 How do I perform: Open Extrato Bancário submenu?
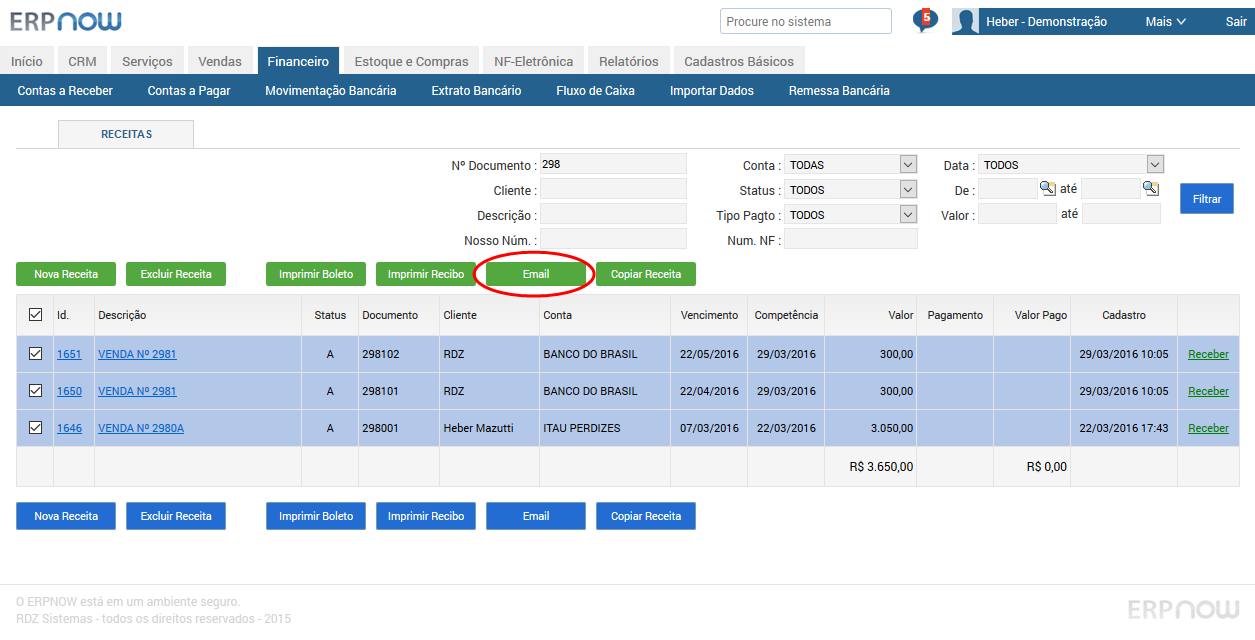476,90
